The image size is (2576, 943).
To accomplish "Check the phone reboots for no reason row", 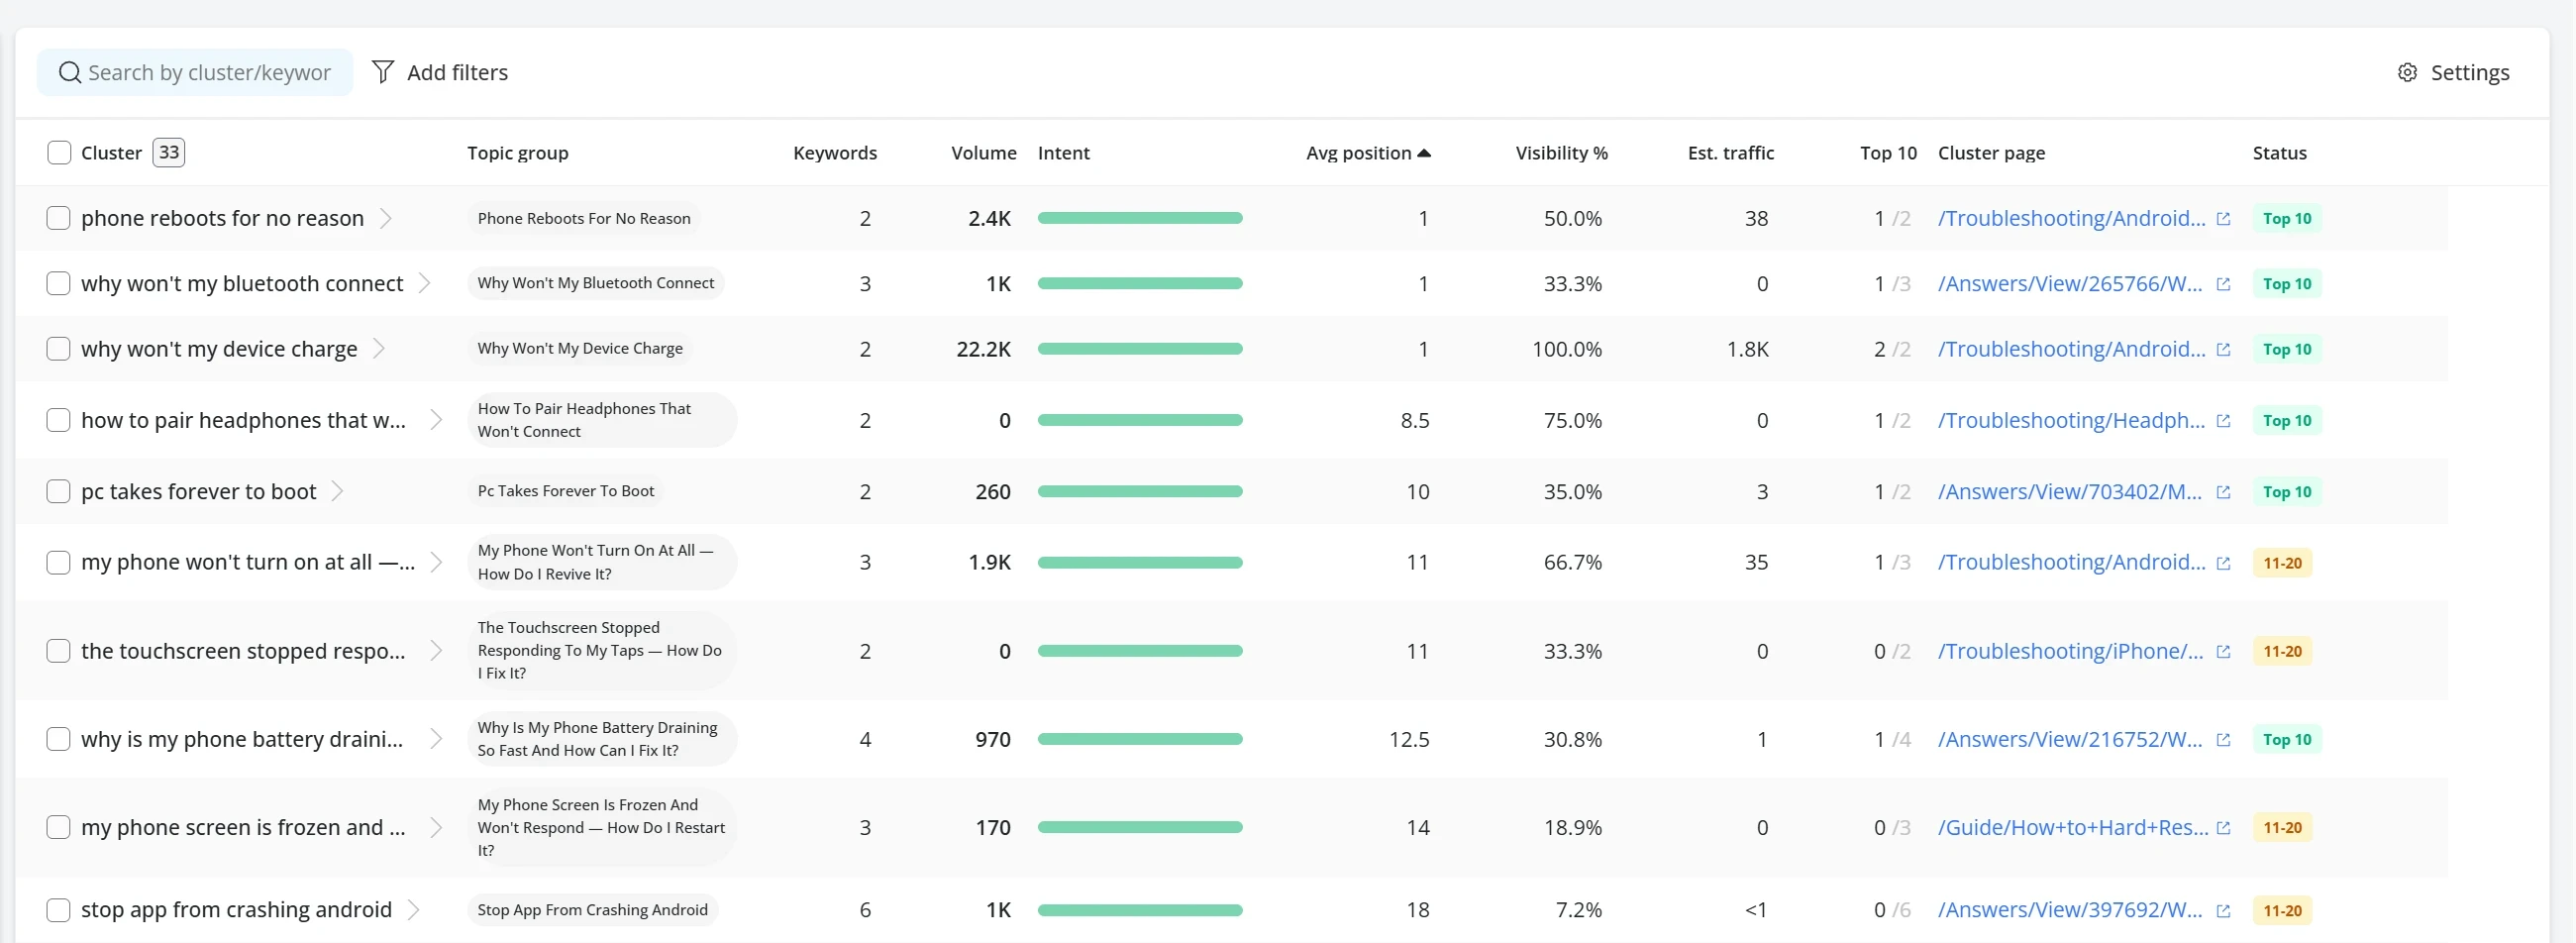I will (x=58, y=218).
